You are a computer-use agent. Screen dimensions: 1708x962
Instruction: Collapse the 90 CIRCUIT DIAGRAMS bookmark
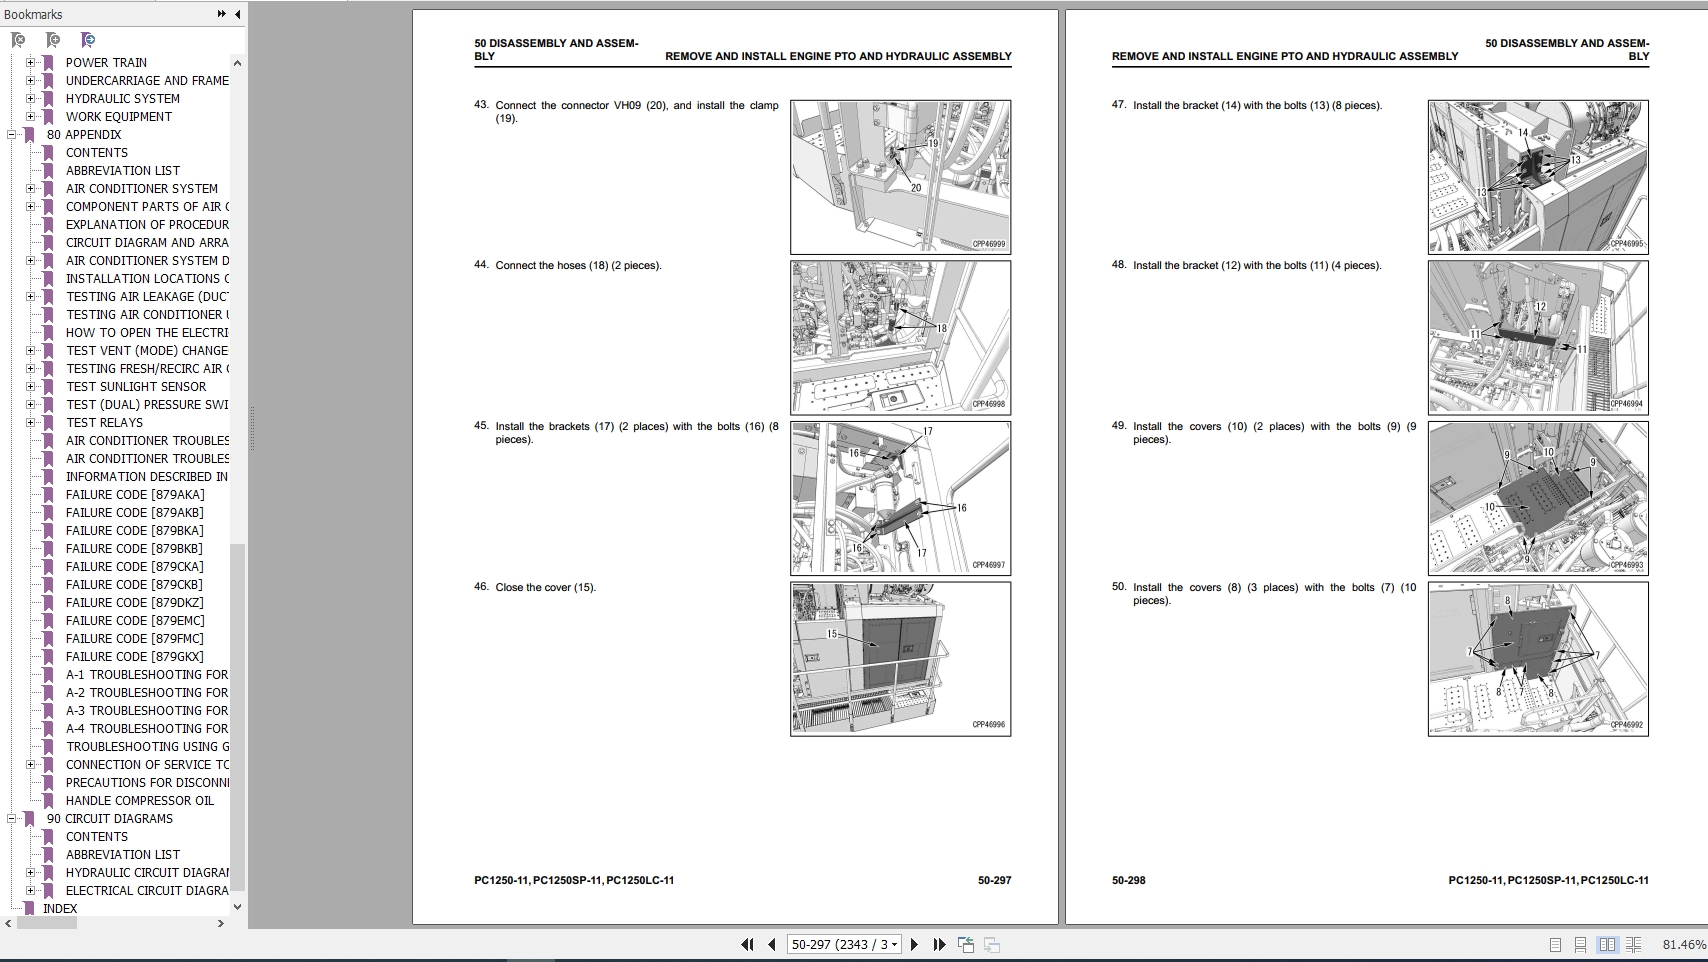point(11,818)
